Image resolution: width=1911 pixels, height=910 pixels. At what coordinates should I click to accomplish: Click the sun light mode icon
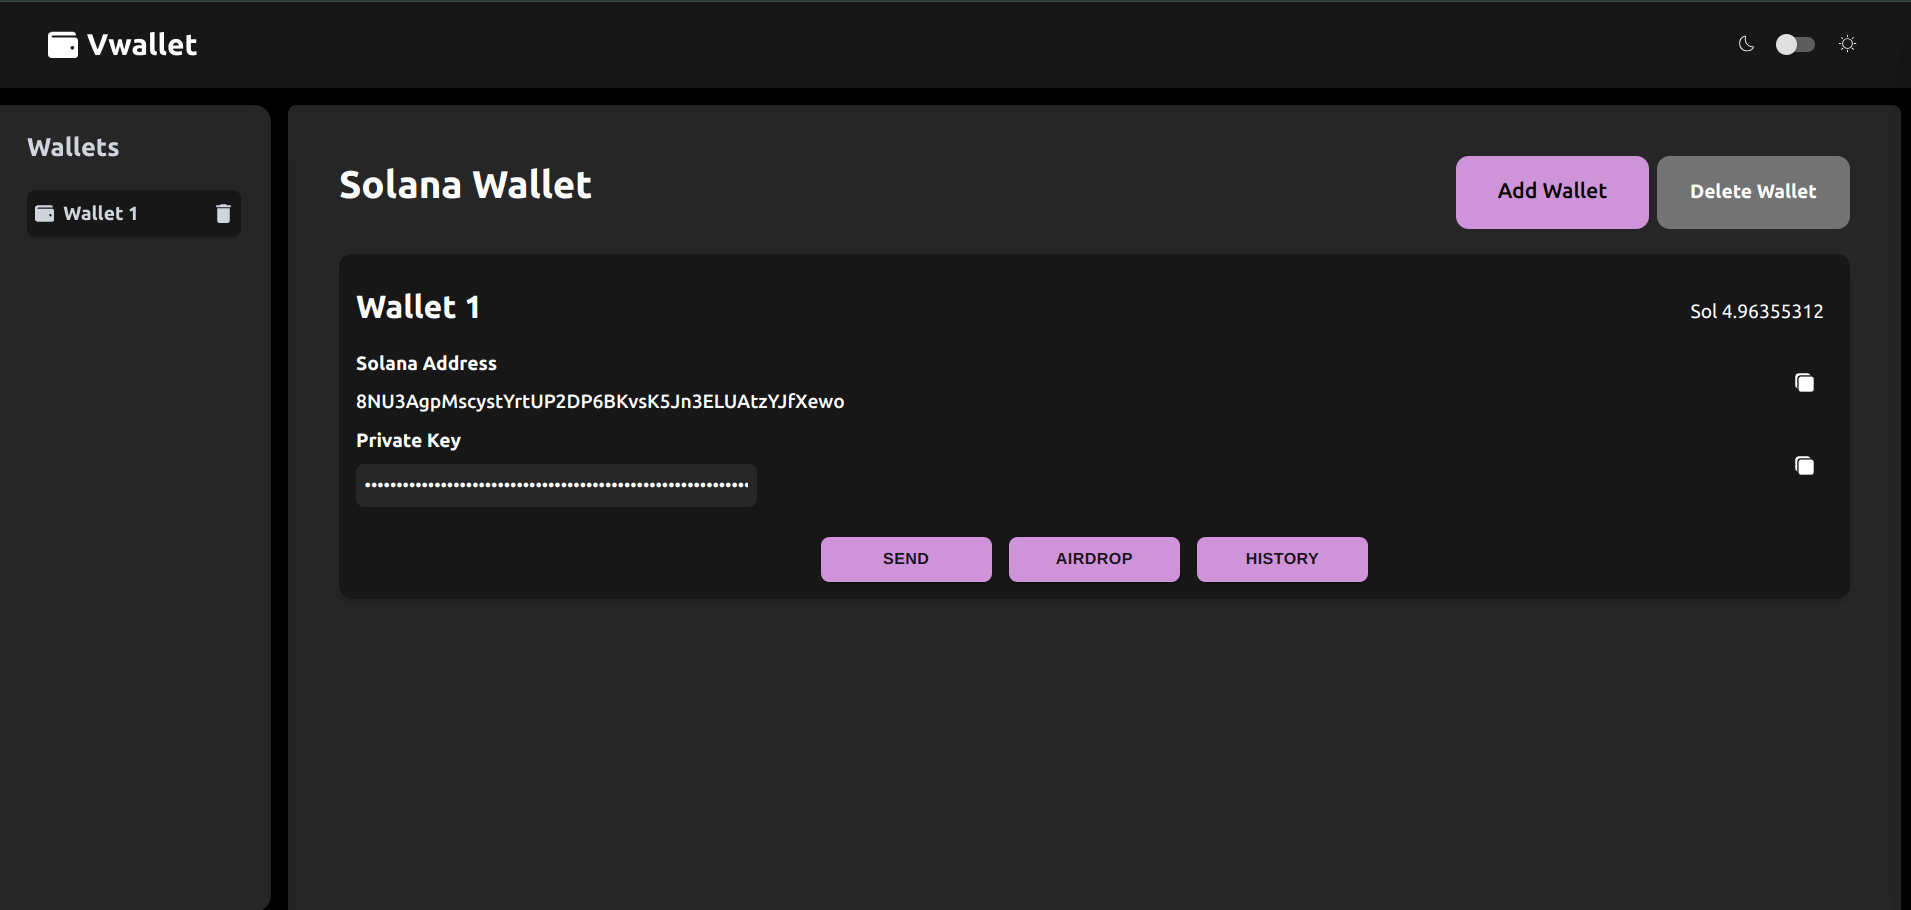(x=1848, y=44)
